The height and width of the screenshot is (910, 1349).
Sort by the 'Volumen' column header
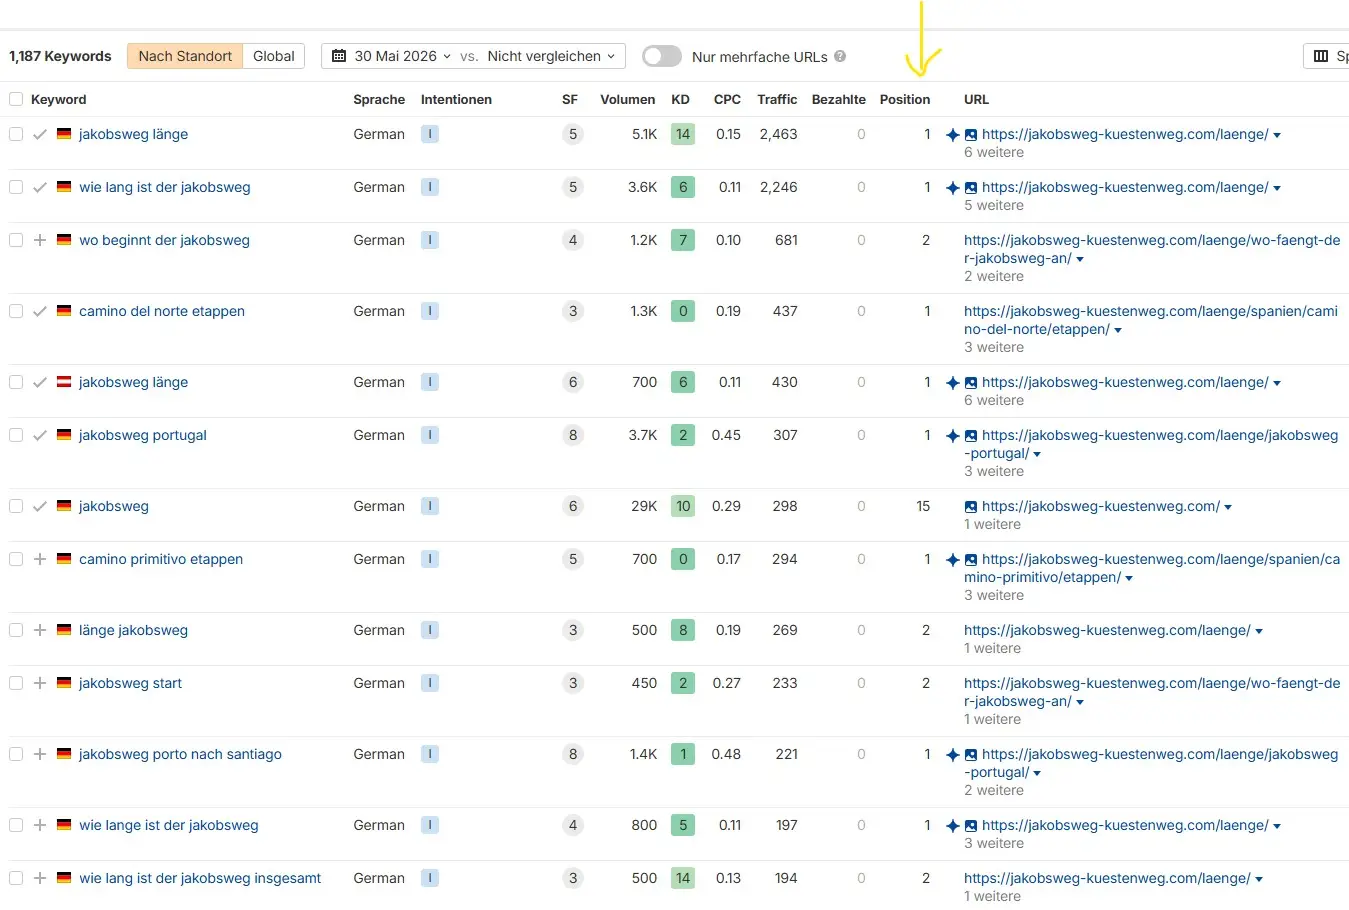click(x=628, y=99)
